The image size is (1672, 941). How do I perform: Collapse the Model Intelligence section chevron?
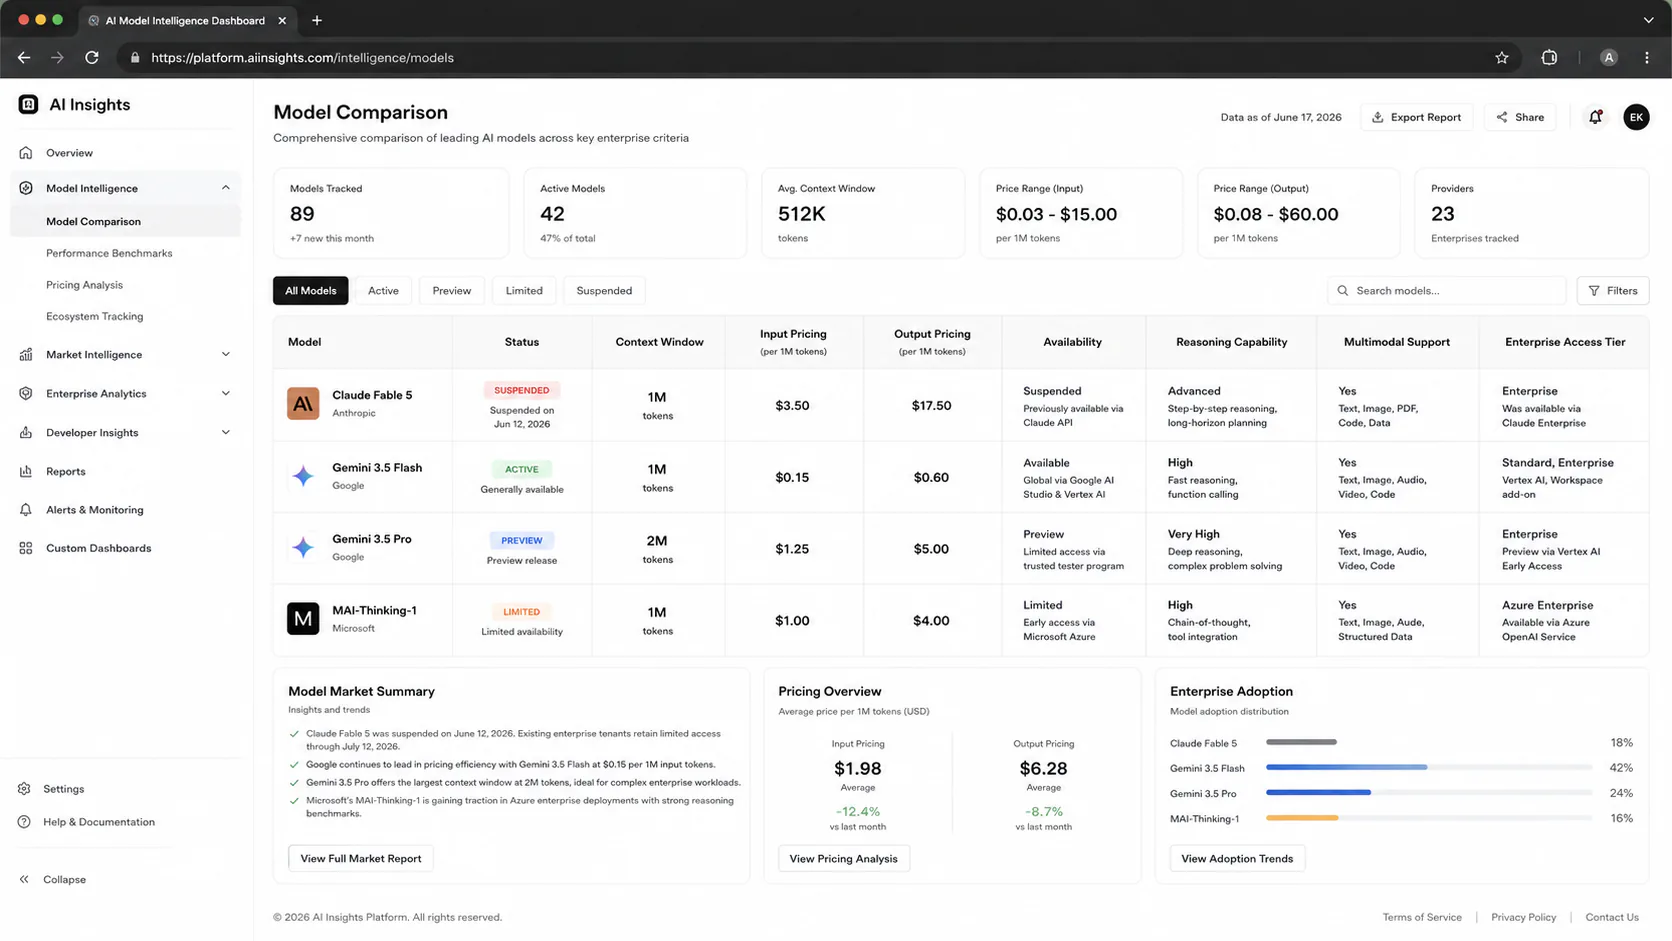pyautogui.click(x=226, y=188)
